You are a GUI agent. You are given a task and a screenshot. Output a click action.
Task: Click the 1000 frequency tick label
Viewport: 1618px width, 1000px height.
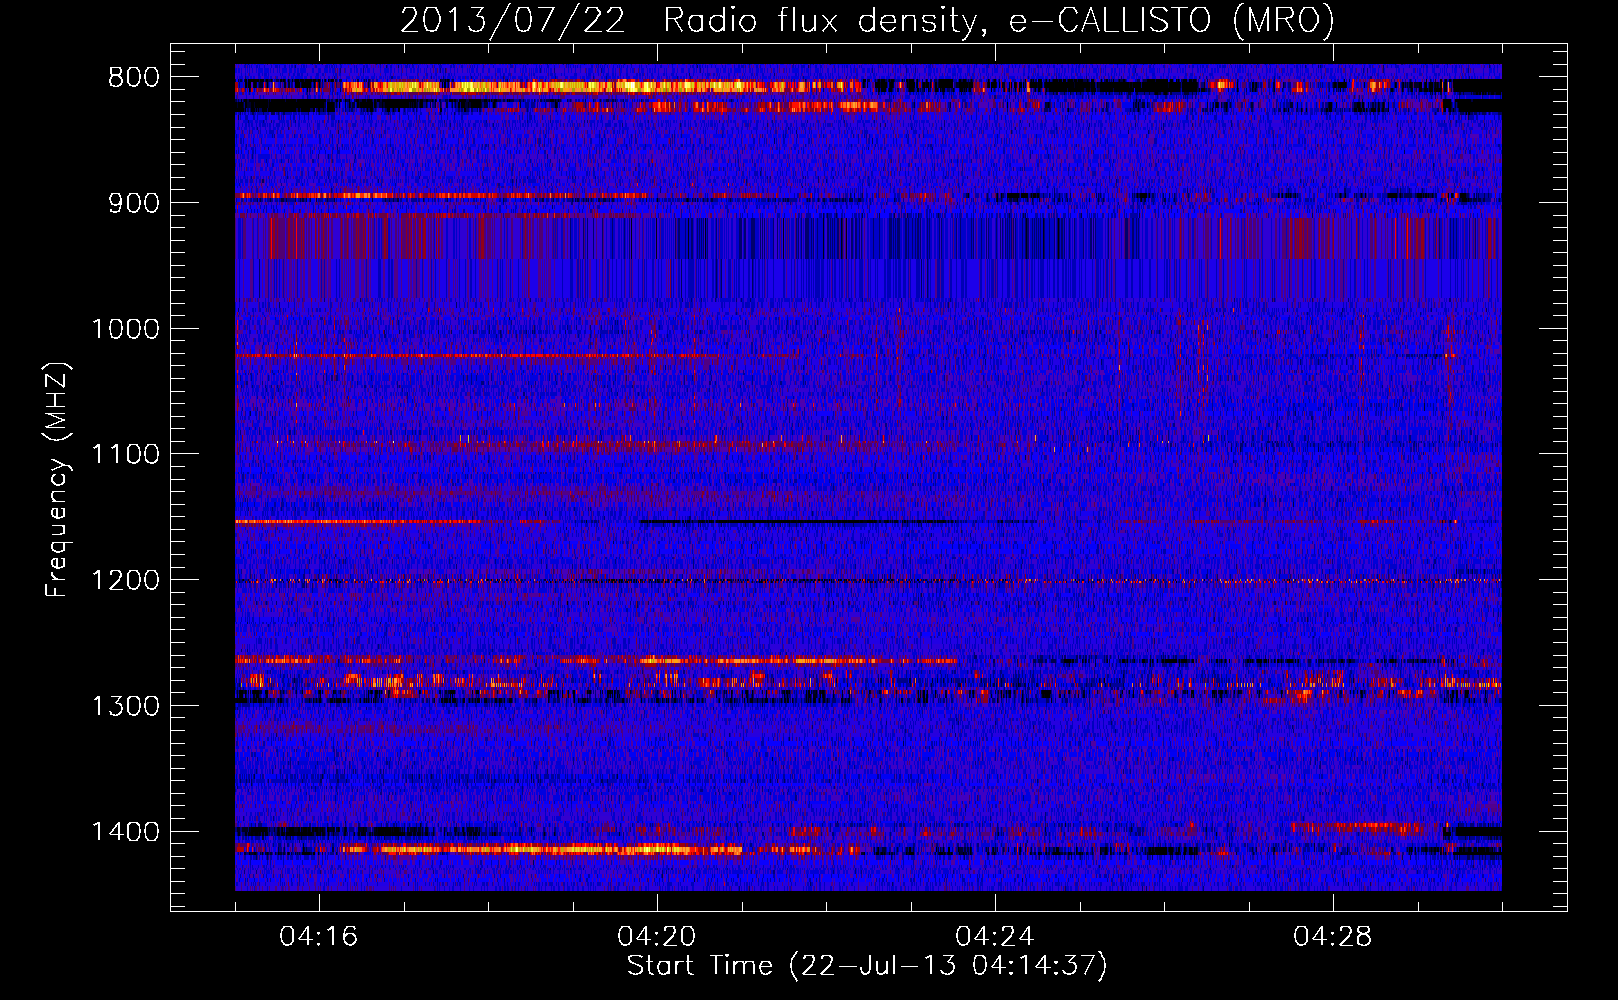point(125,329)
